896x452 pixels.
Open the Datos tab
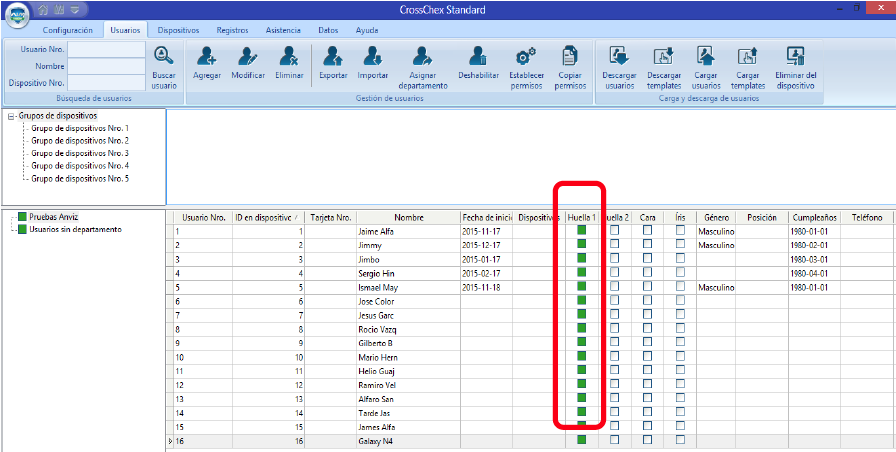pyautogui.click(x=328, y=30)
